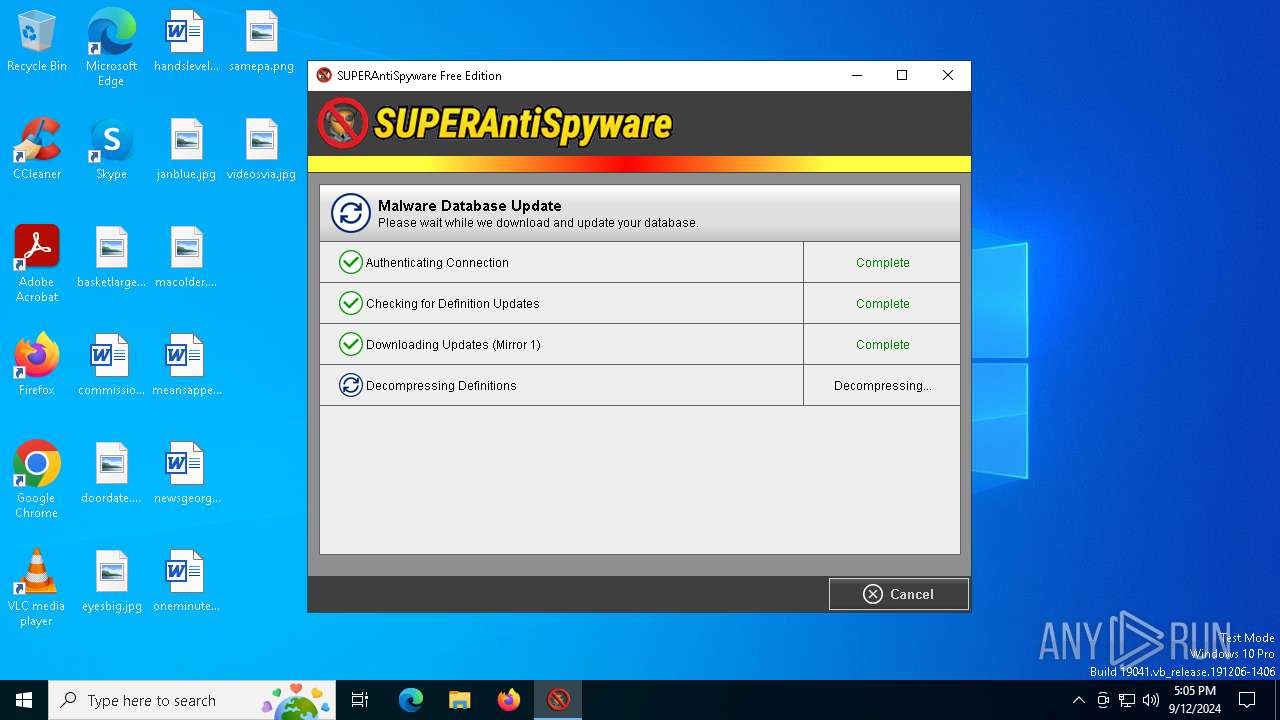Select the newsgeorg Word document on desktop
Screen dimensions: 1280x720
tap(186, 474)
